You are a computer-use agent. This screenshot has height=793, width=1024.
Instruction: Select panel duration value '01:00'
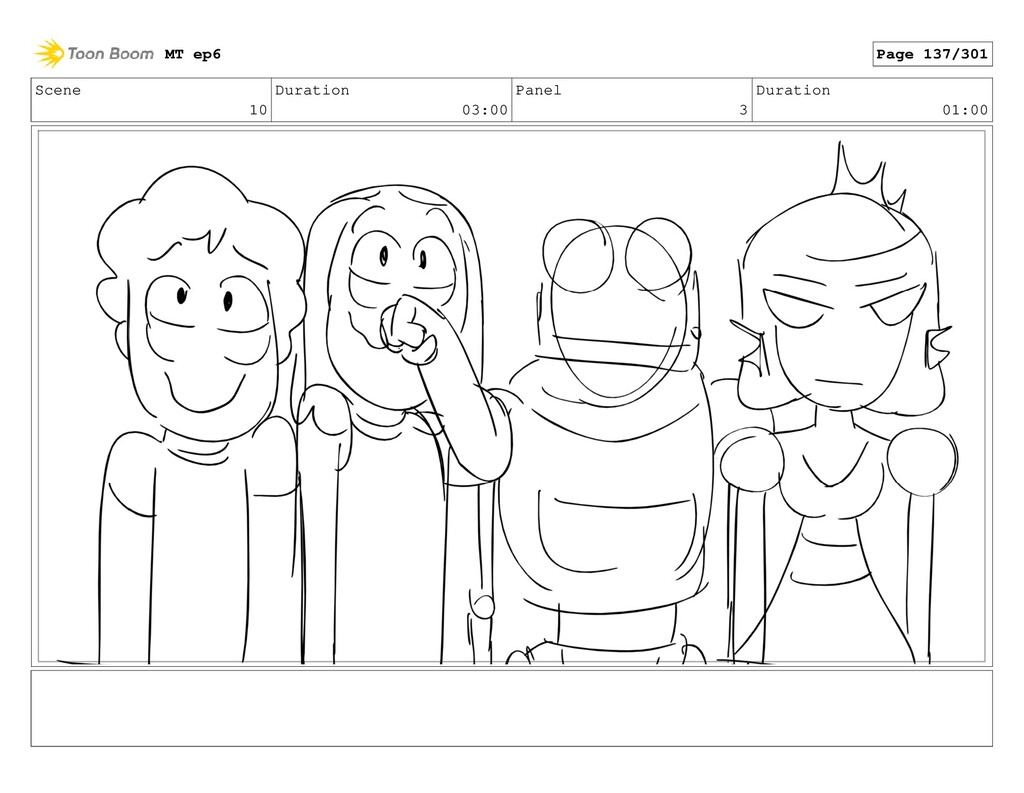pos(965,110)
